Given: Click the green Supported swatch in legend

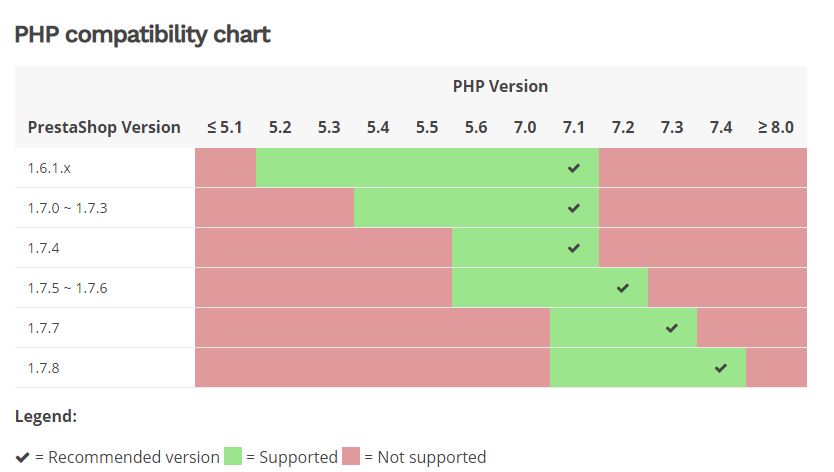Looking at the screenshot, I should click(x=234, y=457).
